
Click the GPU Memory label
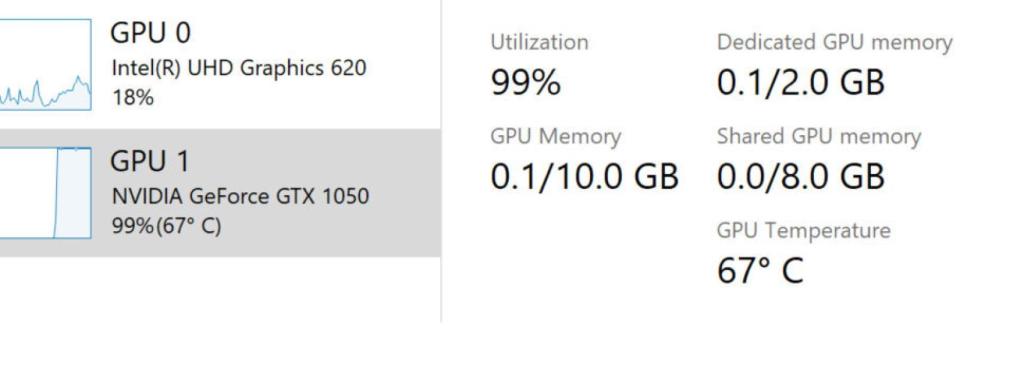coord(556,136)
